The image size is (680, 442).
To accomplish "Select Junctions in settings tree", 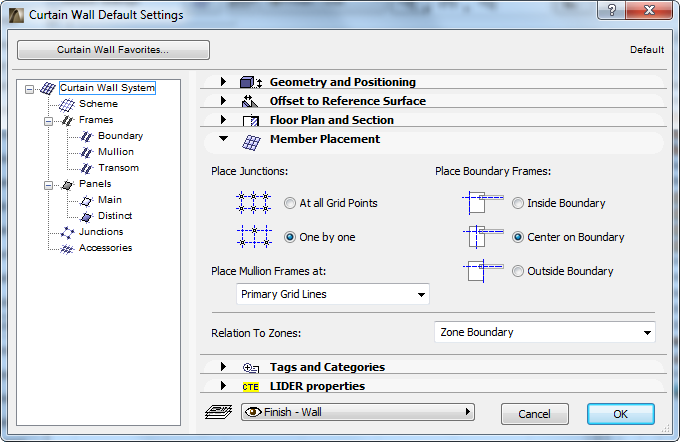I will (101, 232).
